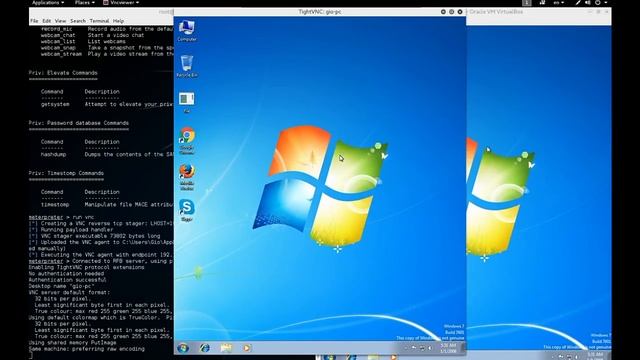The height and width of the screenshot is (360, 640).
Task: Minimize the TightVNC: gio-pc window
Action: (x=443, y=12)
